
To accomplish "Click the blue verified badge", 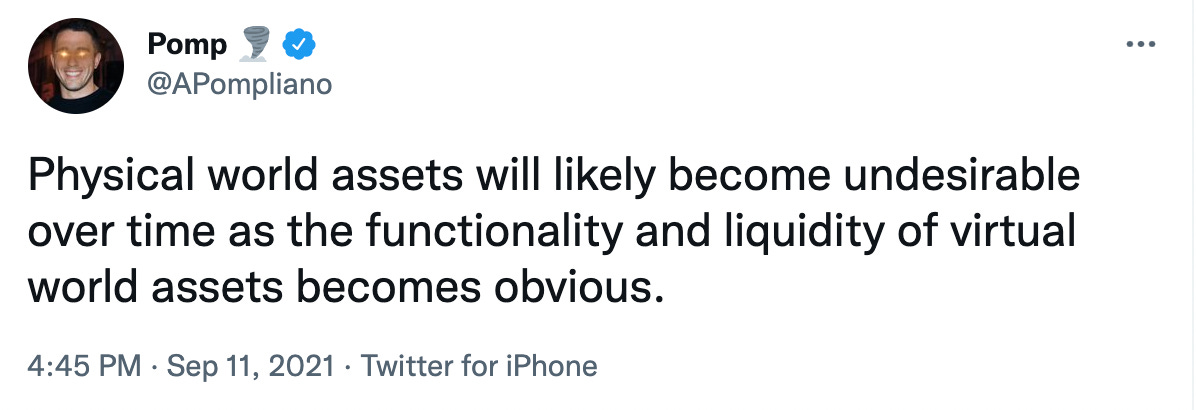I will tap(299, 45).
